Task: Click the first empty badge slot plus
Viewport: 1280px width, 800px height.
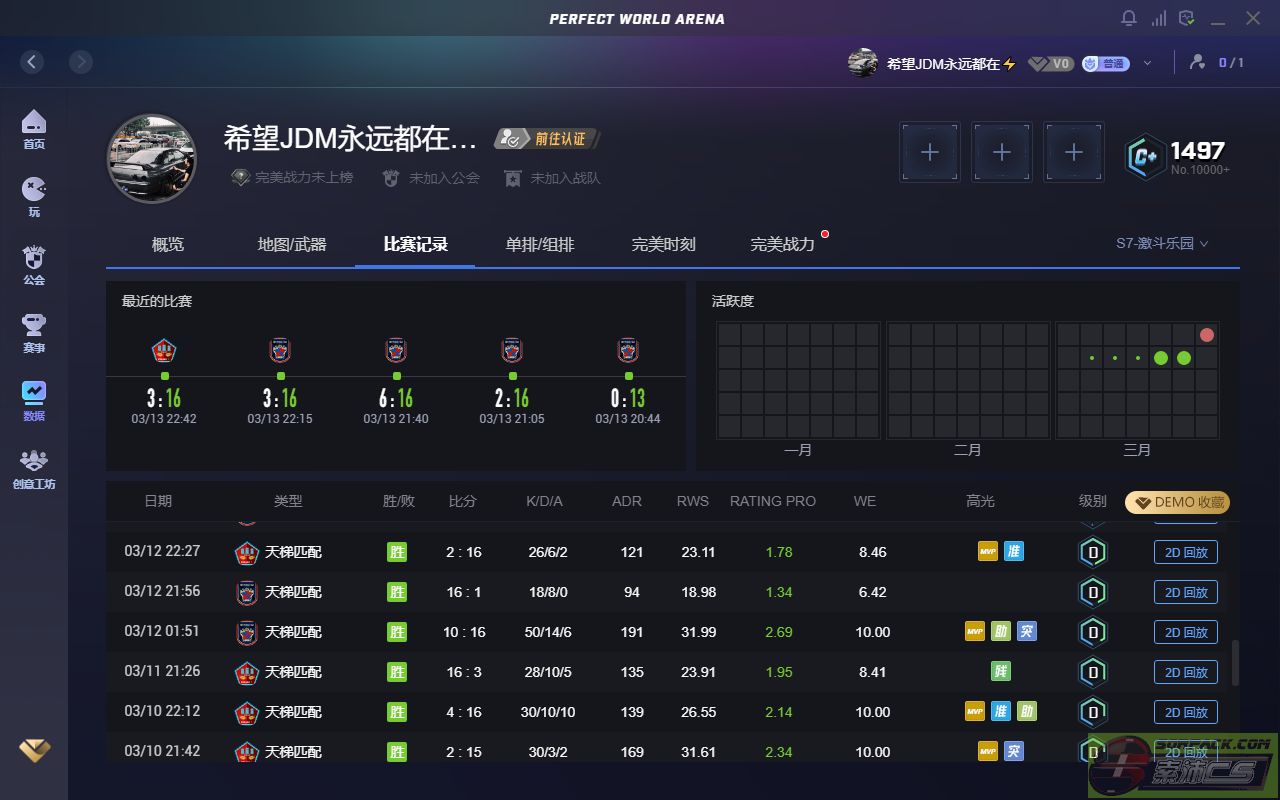Action: 930,152
